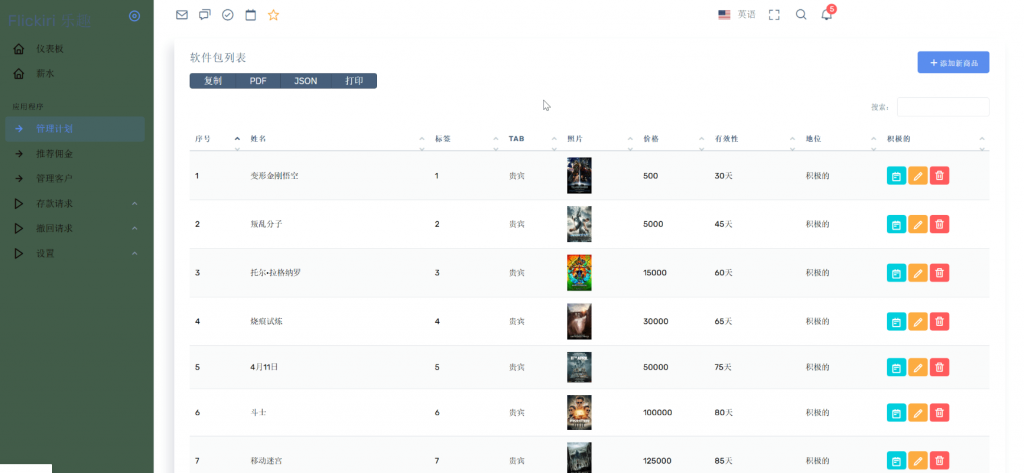Select the price cell 30000
1024x473 pixels.
[x=656, y=321]
